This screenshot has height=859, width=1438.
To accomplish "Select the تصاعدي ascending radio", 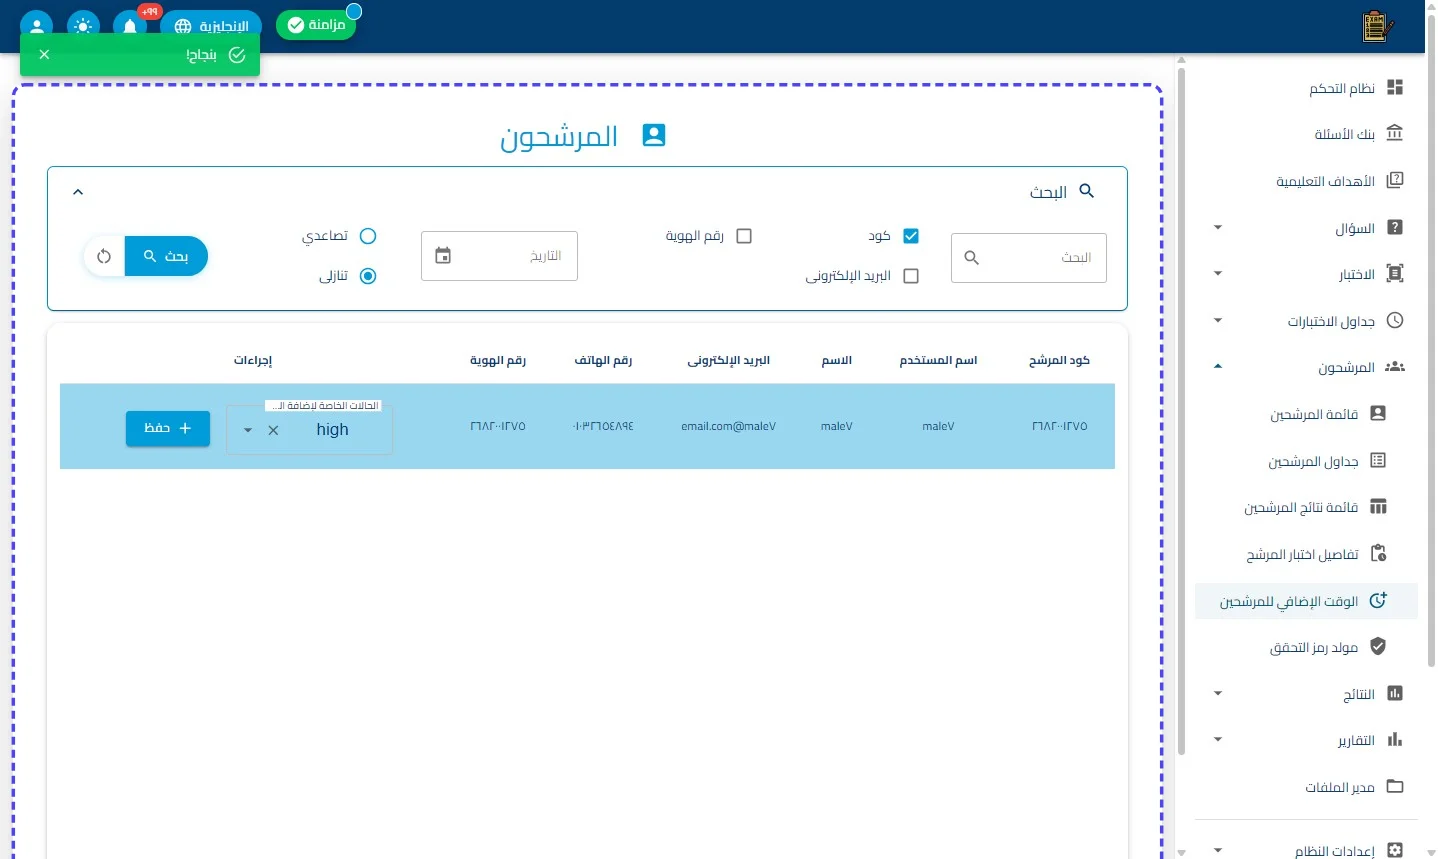I will pyautogui.click(x=368, y=236).
